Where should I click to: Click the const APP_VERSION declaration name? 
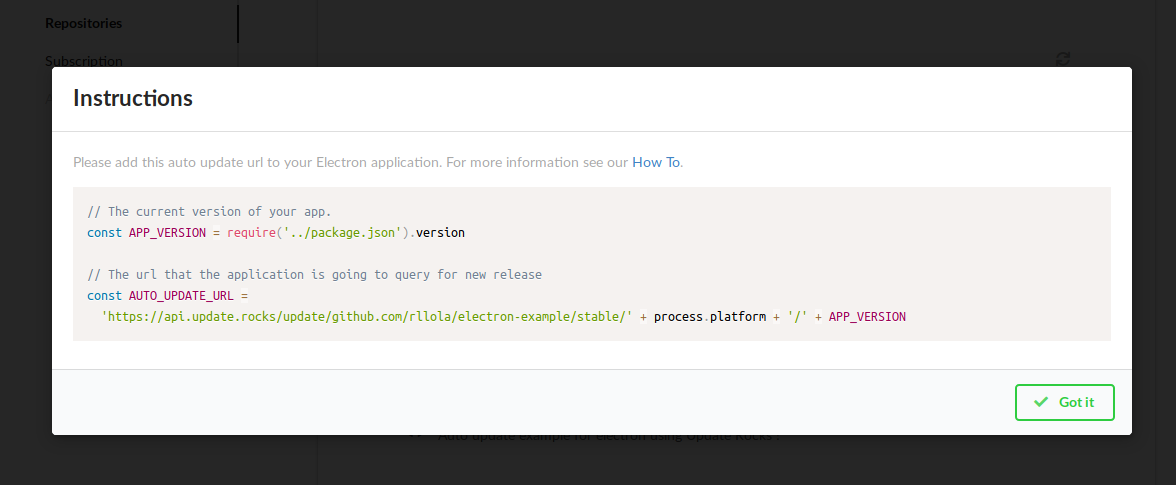167,233
